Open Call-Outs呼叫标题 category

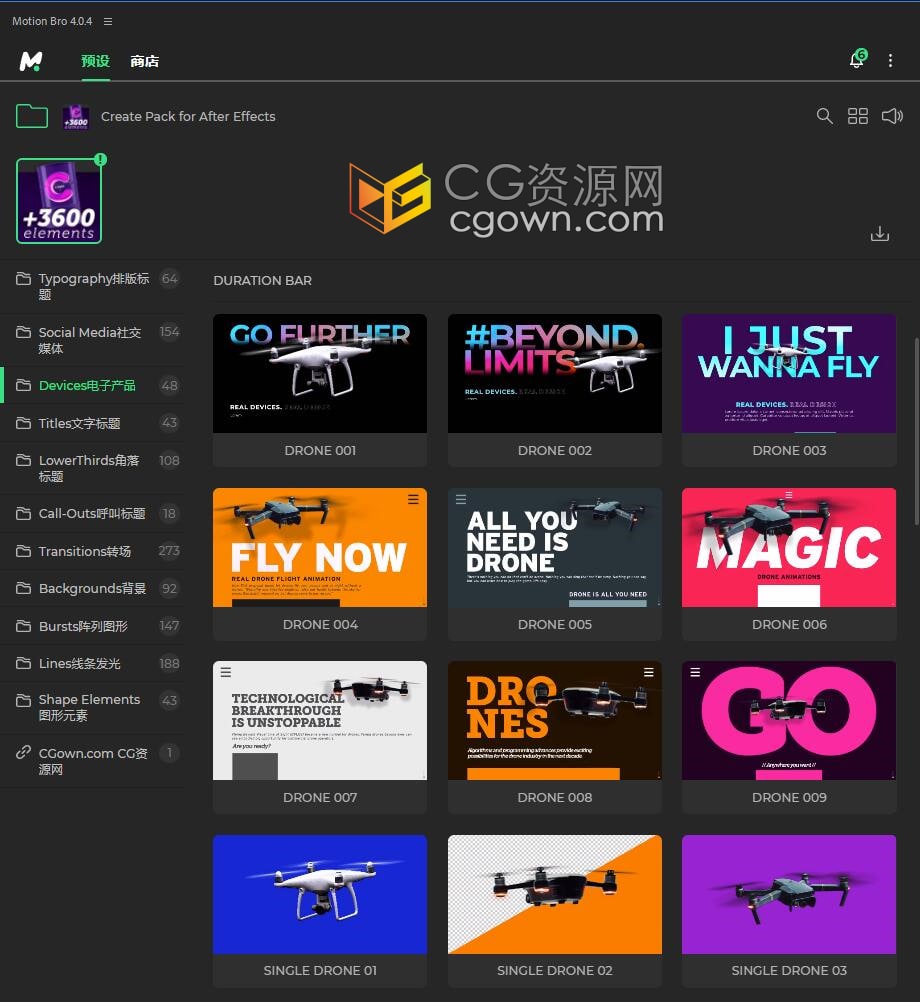(x=93, y=513)
